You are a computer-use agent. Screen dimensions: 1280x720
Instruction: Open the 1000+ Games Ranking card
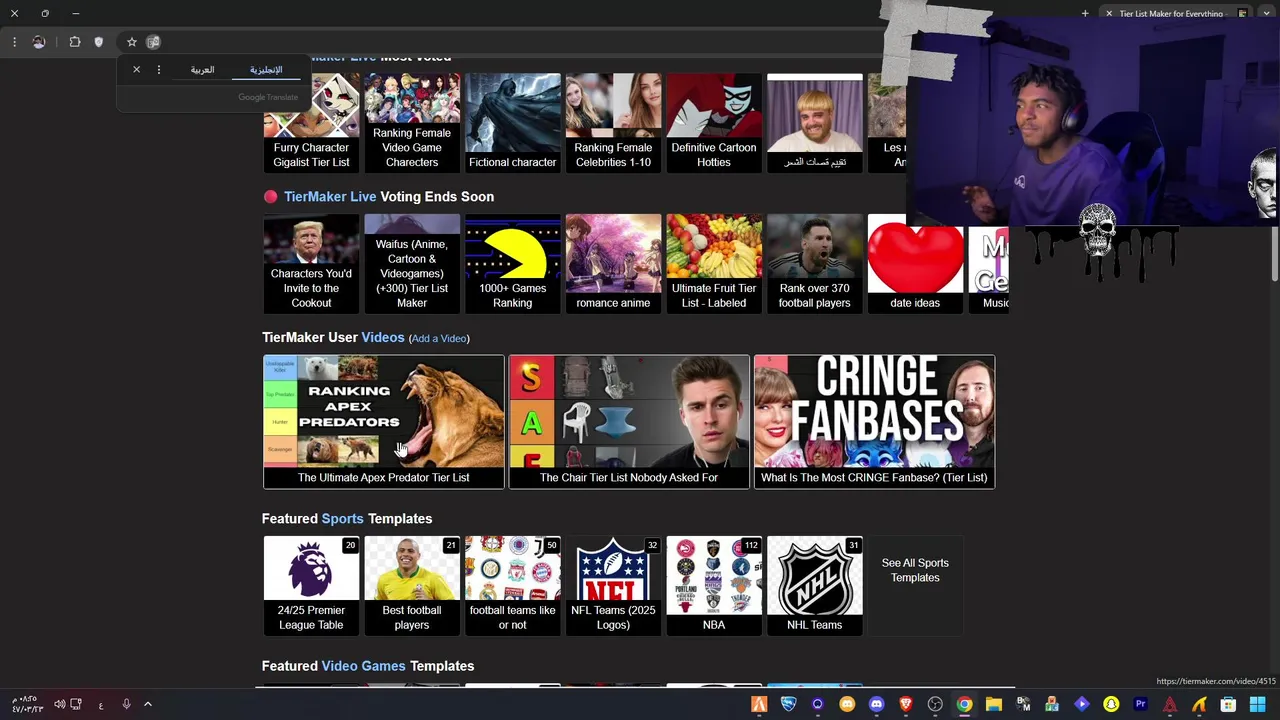pyautogui.click(x=513, y=263)
